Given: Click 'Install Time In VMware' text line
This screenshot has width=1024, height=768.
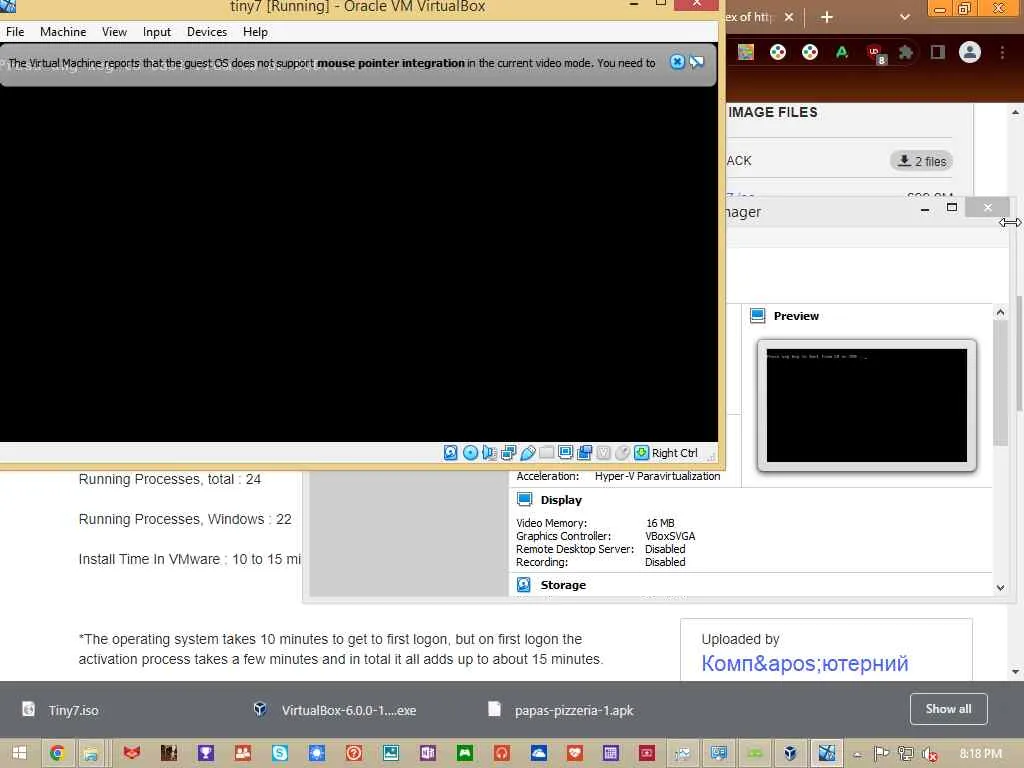Looking at the screenshot, I should coord(189,559).
